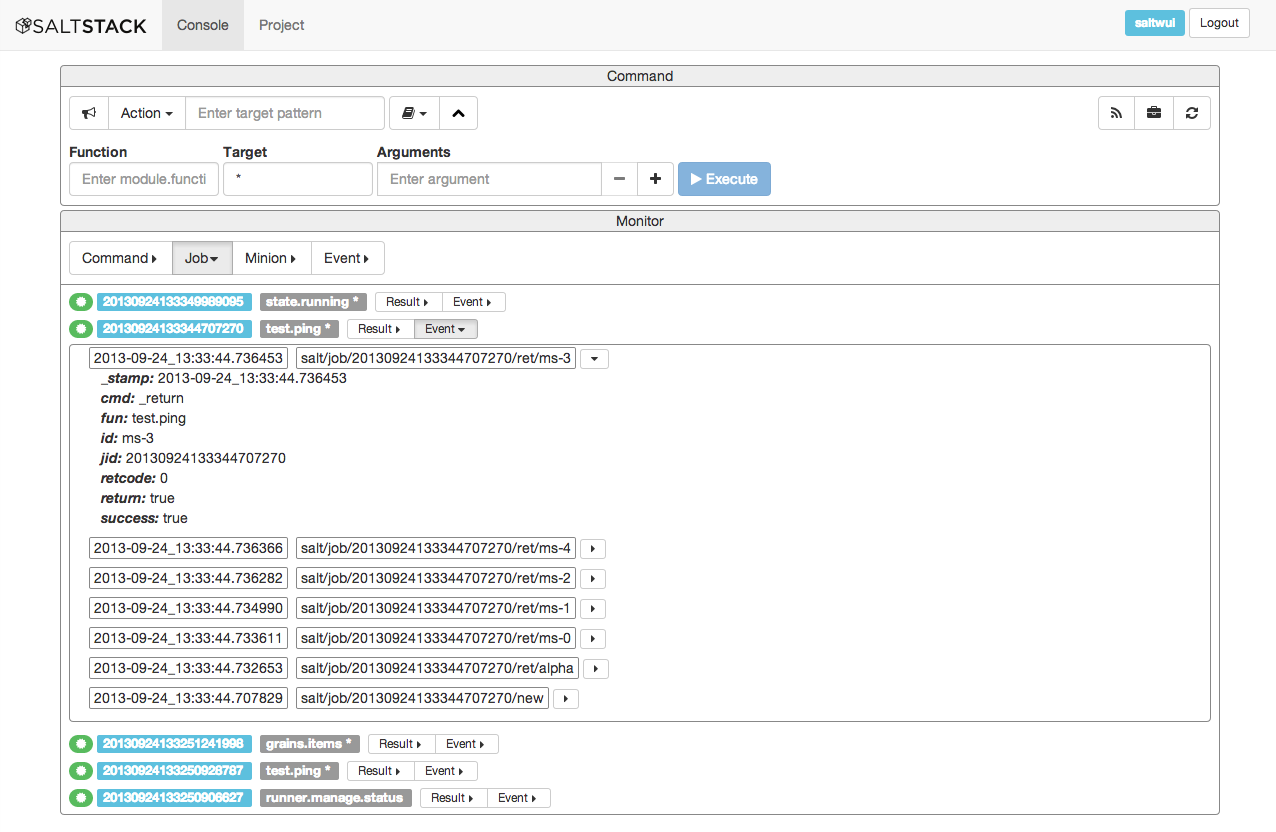Image resolution: width=1276 pixels, height=832 pixels.
Task: Click the minus icon beside Arguments
Action: coord(619,178)
